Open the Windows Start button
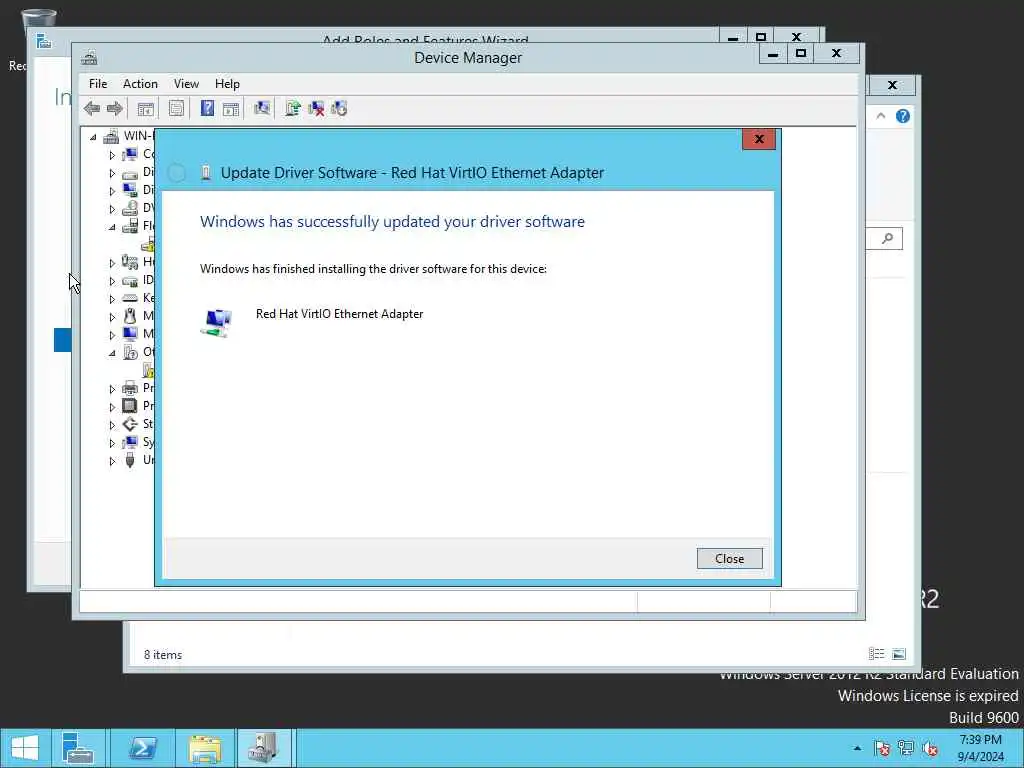The width and height of the screenshot is (1024, 768). click(x=25, y=748)
